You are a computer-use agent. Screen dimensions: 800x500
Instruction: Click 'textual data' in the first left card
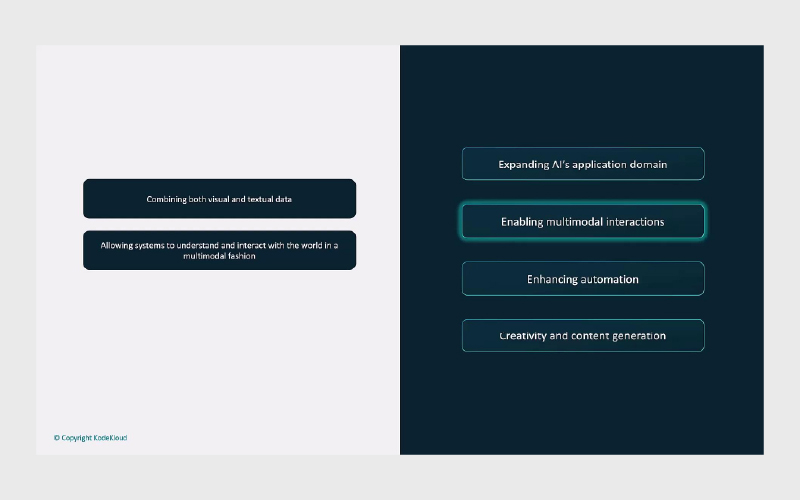pos(269,199)
